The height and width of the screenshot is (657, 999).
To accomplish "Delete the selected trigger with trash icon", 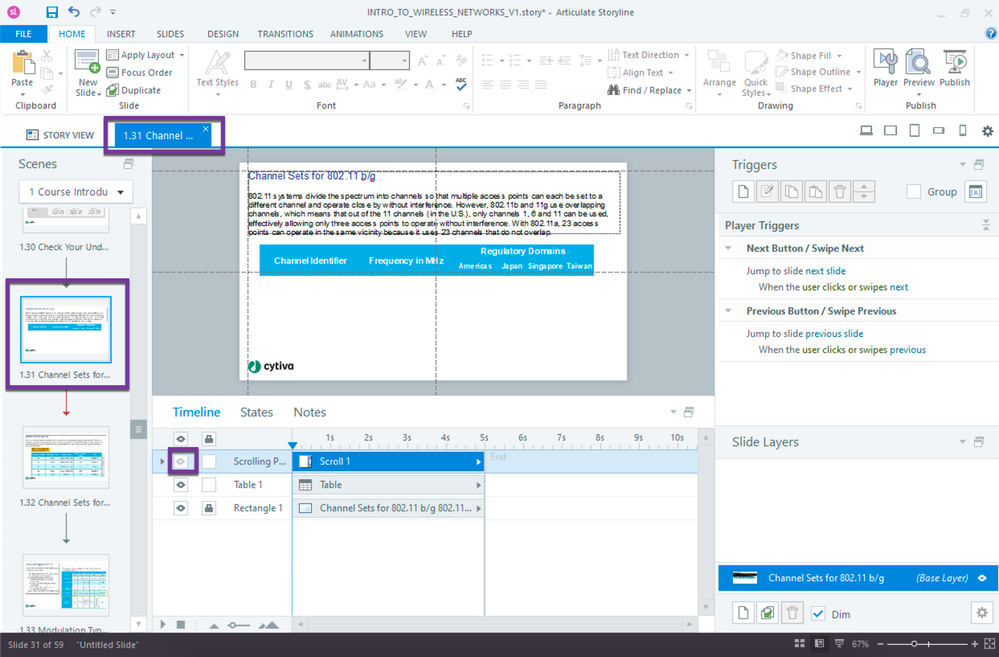I will click(840, 192).
